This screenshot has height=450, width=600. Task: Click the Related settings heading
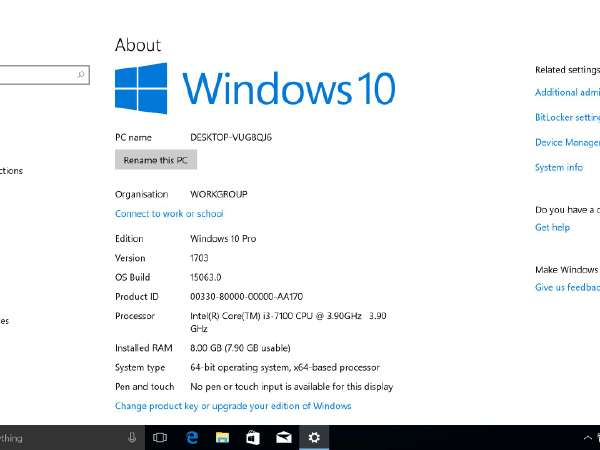pyautogui.click(x=567, y=70)
